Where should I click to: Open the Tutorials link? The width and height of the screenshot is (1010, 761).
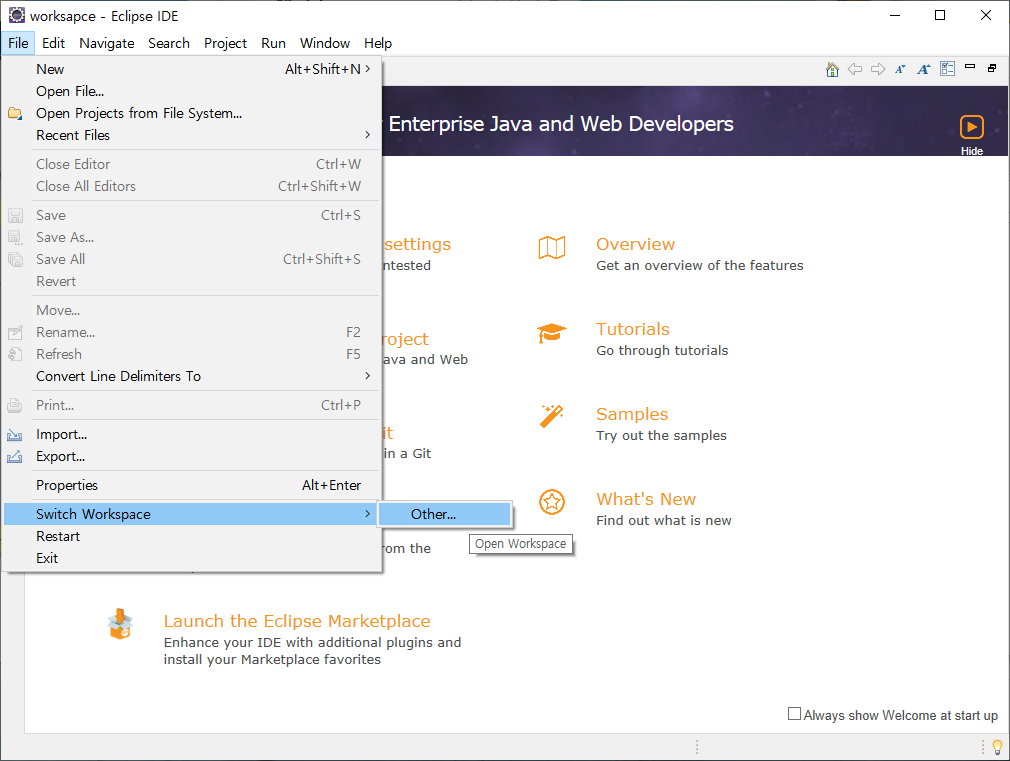[x=633, y=329]
